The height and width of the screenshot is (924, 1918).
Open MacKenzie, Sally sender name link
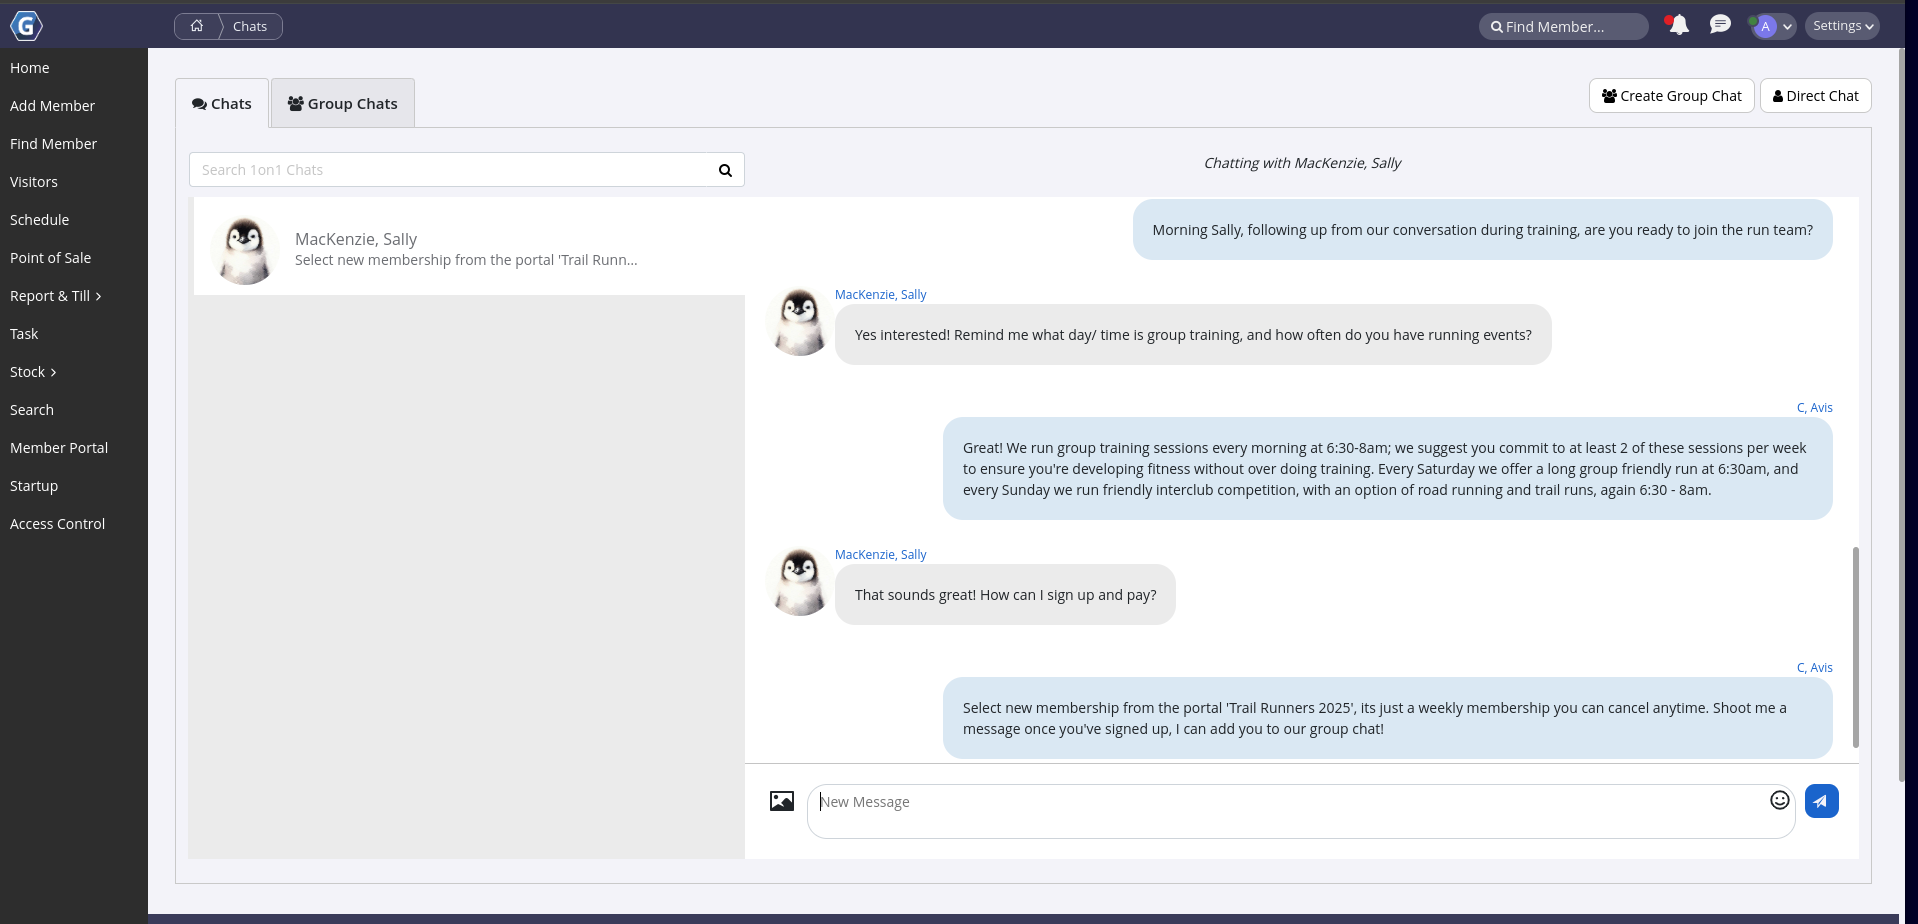tap(880, 295)
